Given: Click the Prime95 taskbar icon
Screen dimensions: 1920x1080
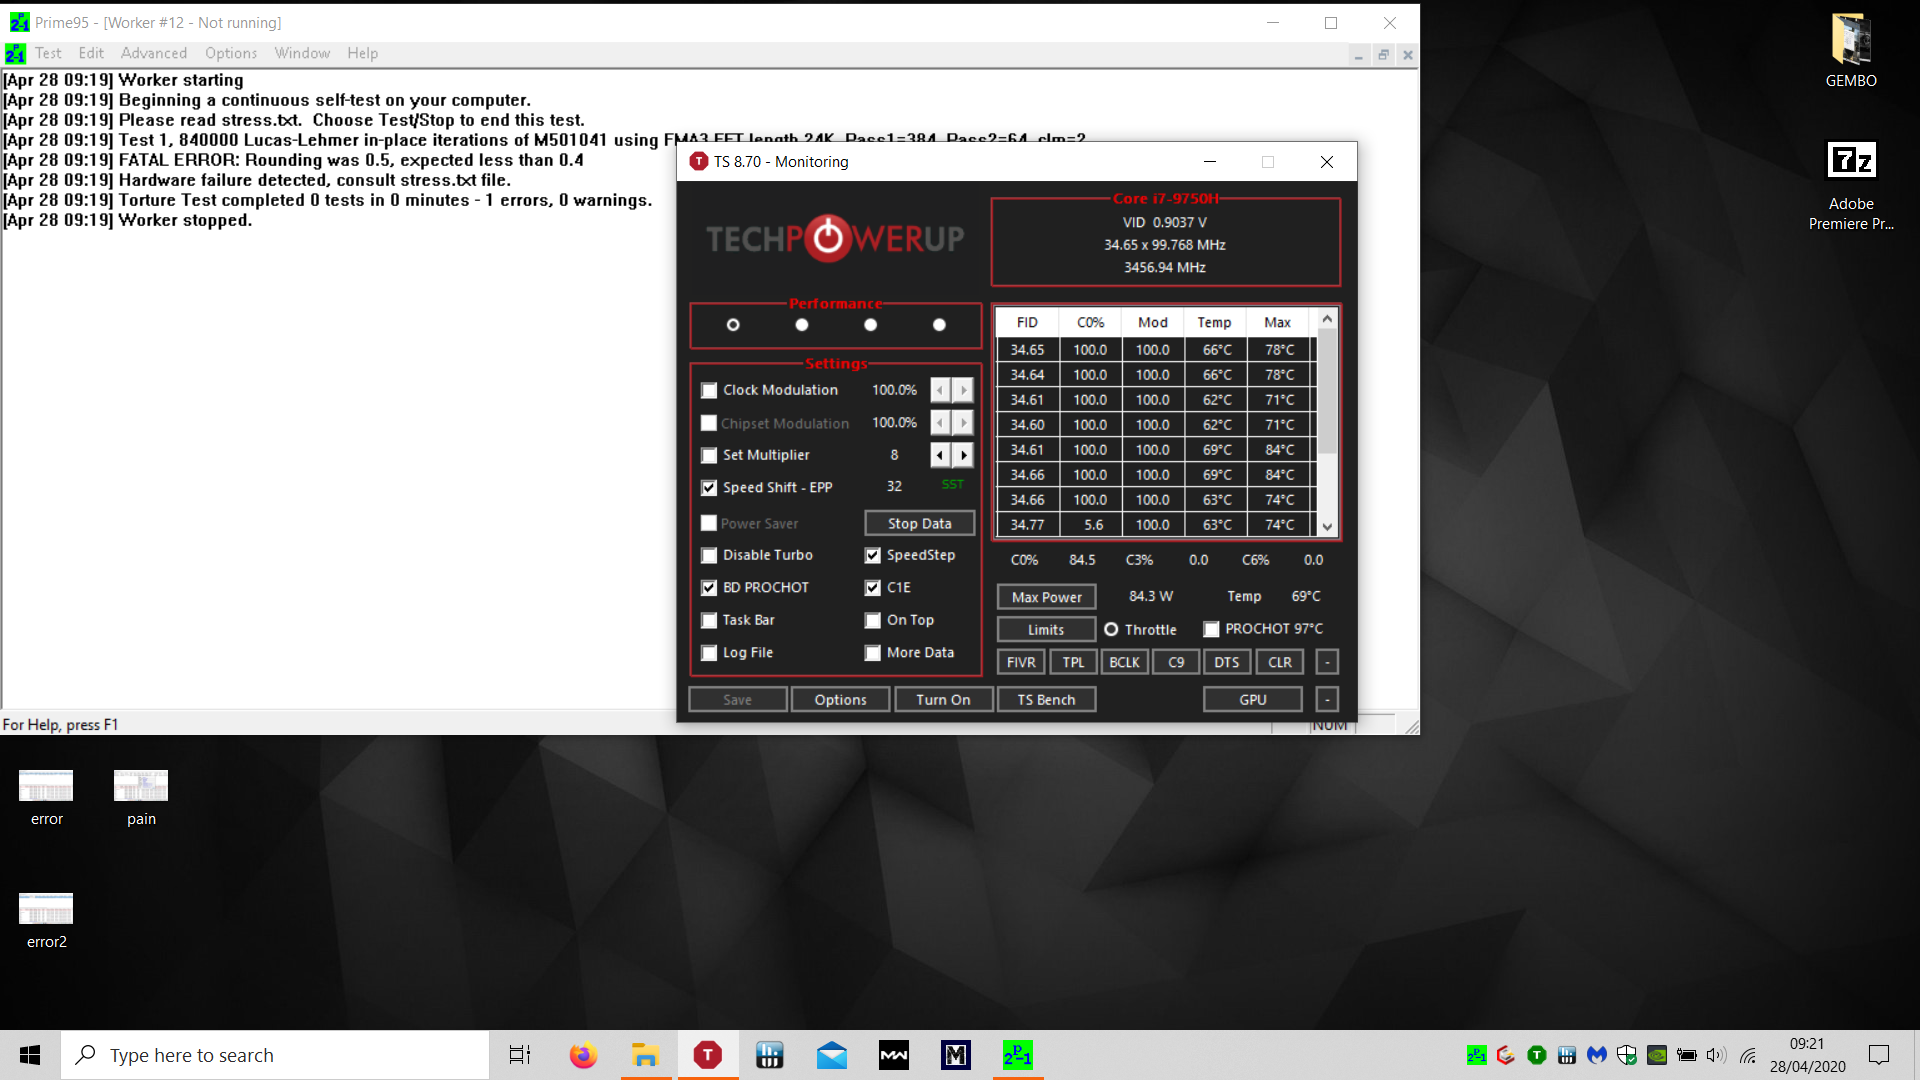Looking at the screenshot, I should click(1017, 1055).
